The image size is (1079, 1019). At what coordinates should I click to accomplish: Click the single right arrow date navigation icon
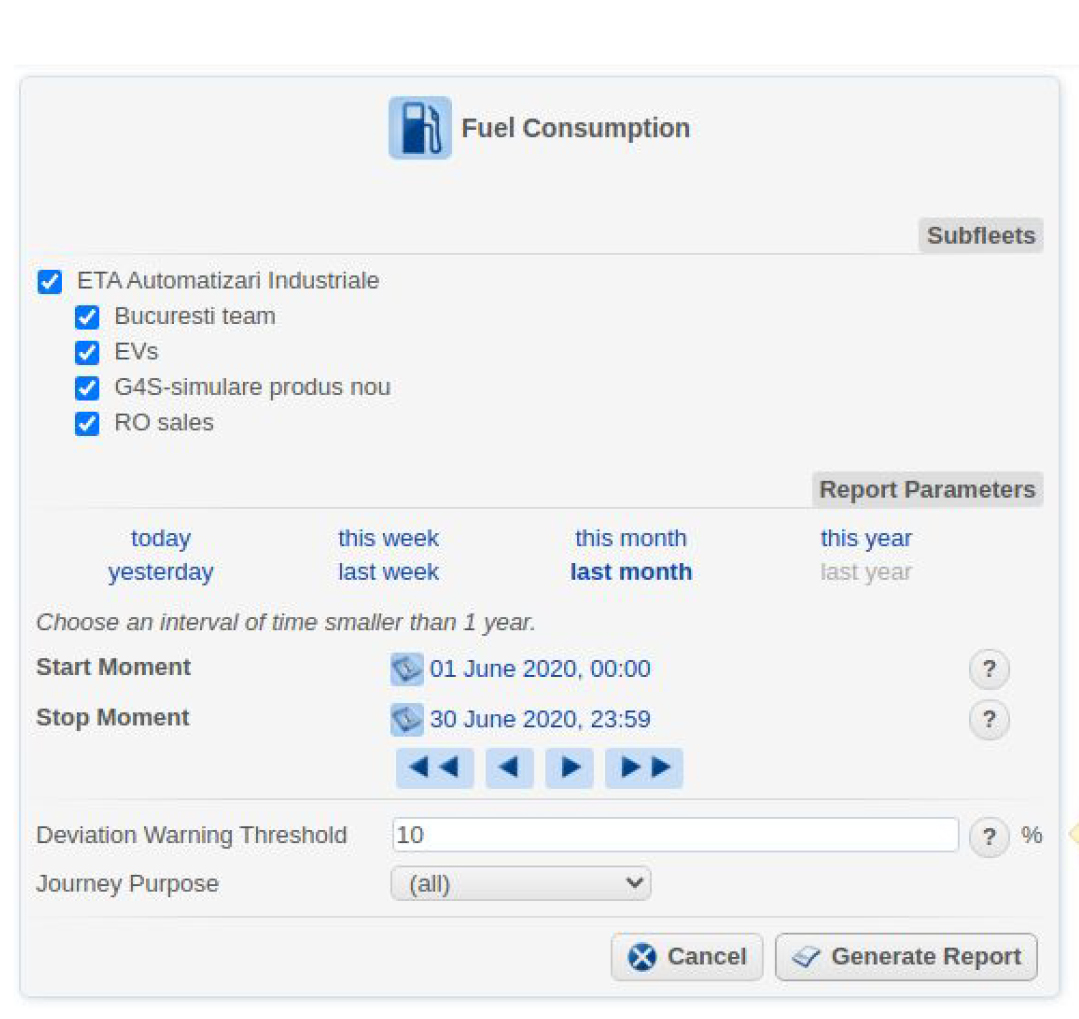(568, 767)
